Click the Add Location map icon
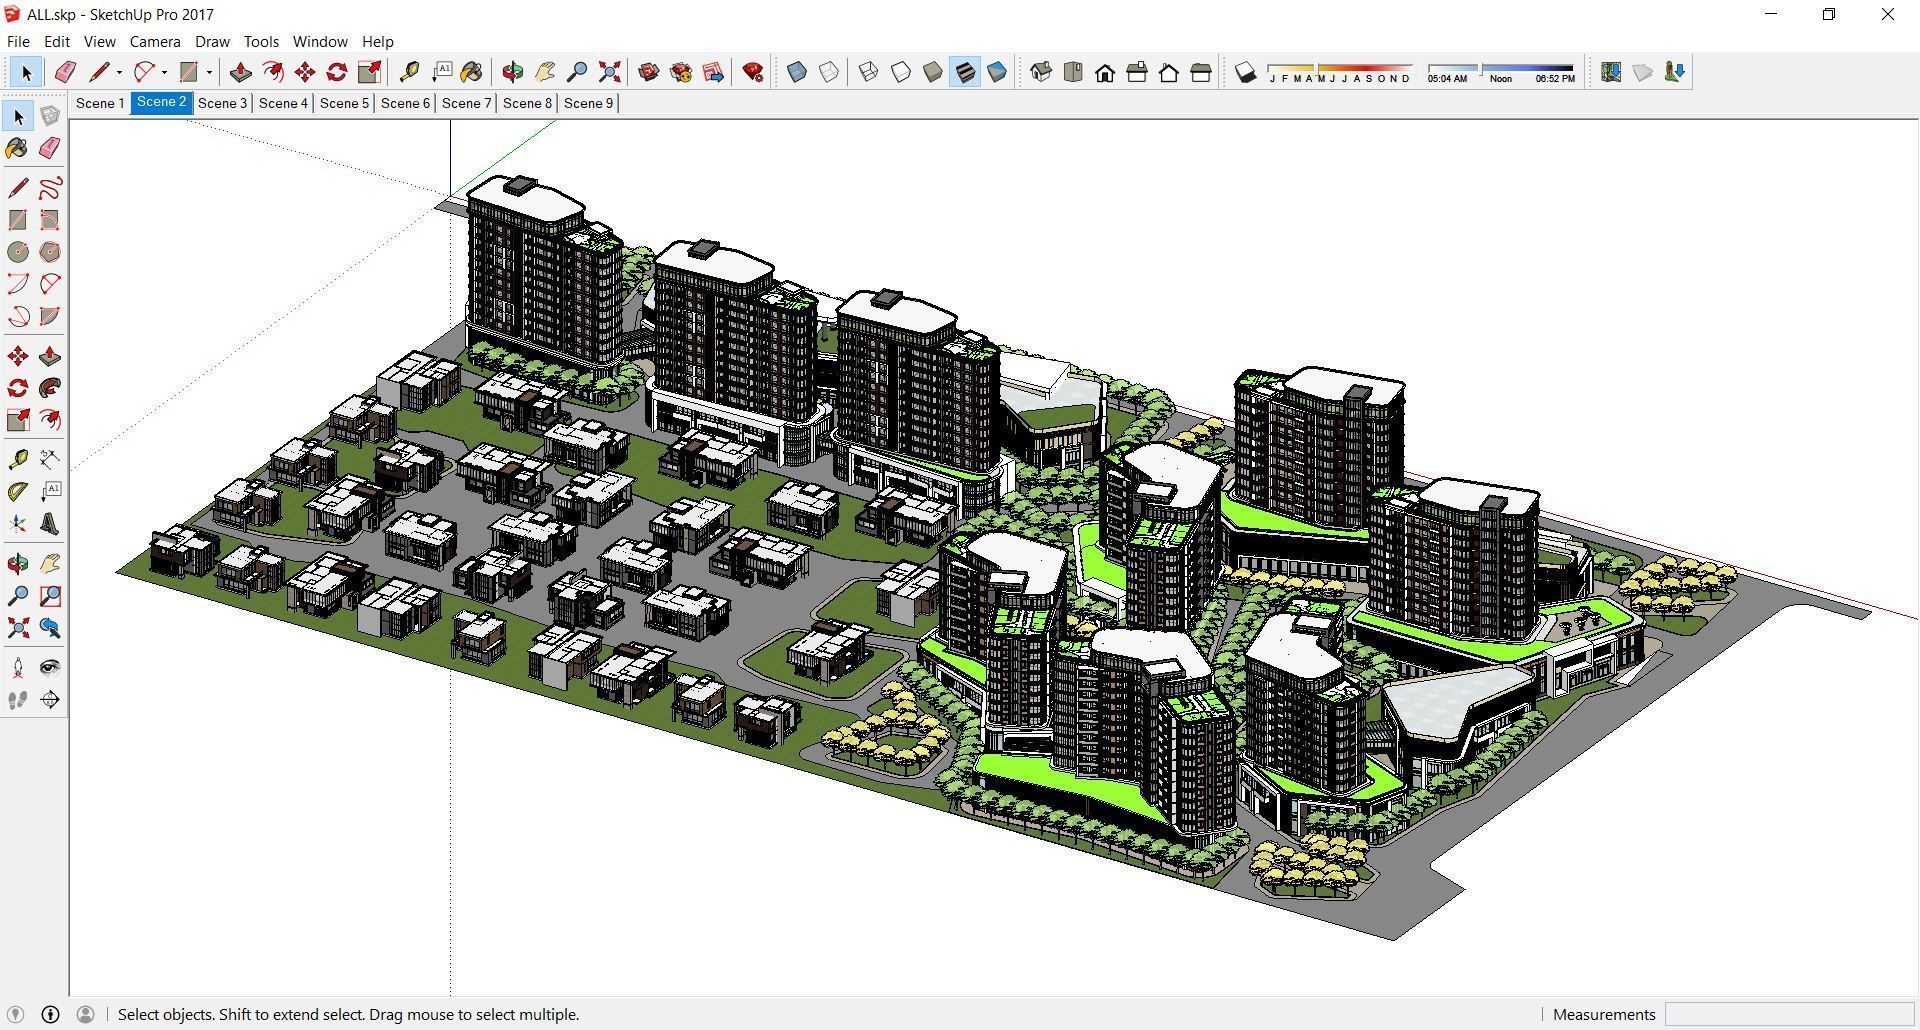Viewport: 1920px width, 1030px height. pyautogui.click(x=1610, y=72)
